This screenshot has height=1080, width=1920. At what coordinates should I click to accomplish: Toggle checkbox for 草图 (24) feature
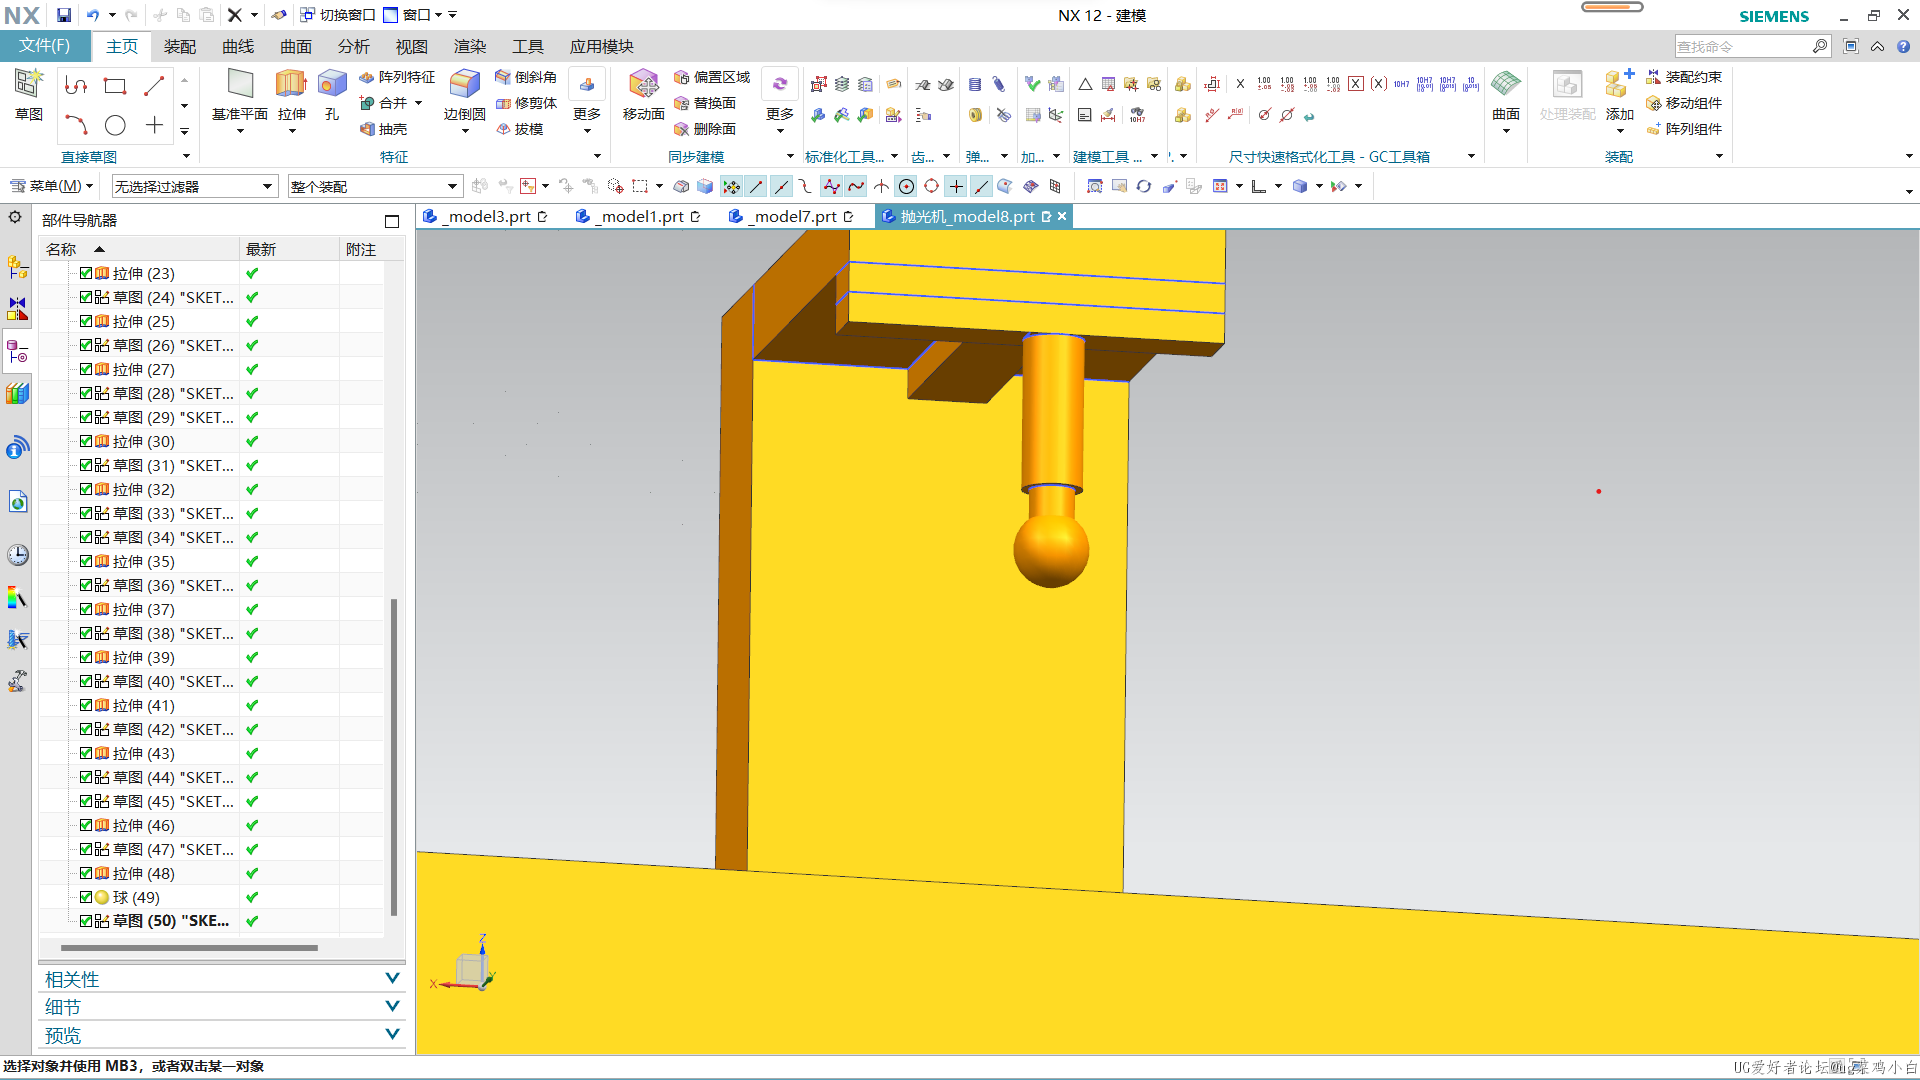click(x=86, y=297)
